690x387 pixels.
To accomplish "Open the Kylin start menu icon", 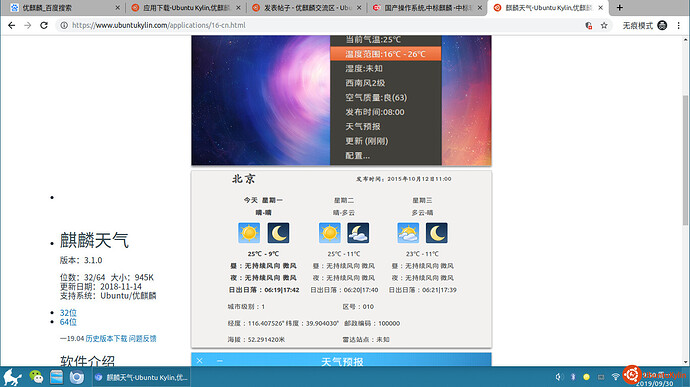I will [x=12, y=377].
